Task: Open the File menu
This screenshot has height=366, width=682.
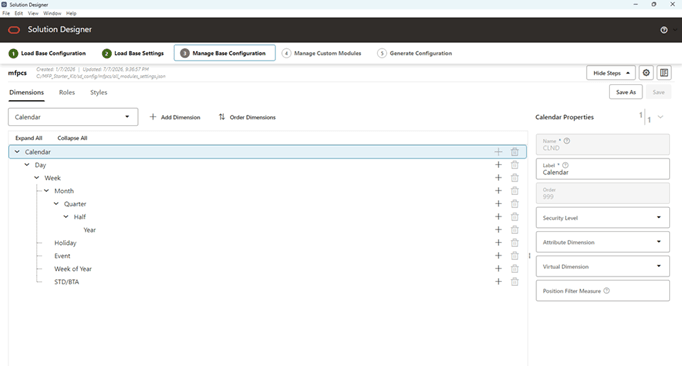Action: [6, 13]
